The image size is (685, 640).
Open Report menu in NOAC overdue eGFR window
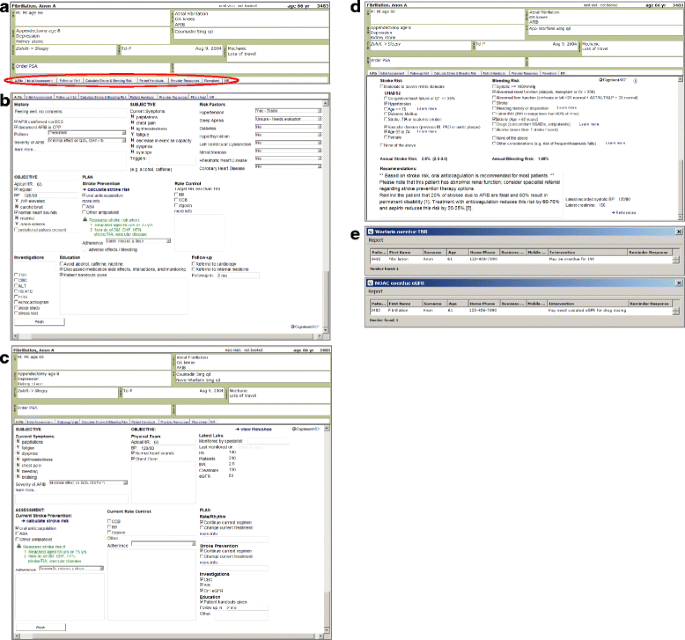[376, 291]
